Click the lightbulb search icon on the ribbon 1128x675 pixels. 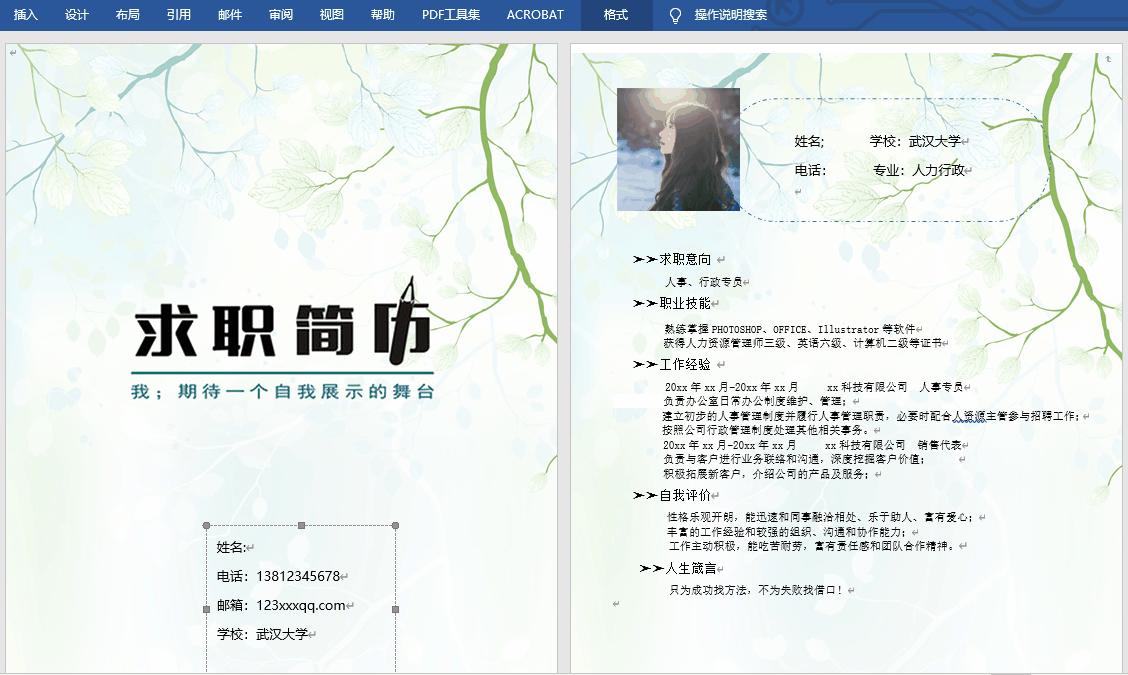[x=675, y=15]
